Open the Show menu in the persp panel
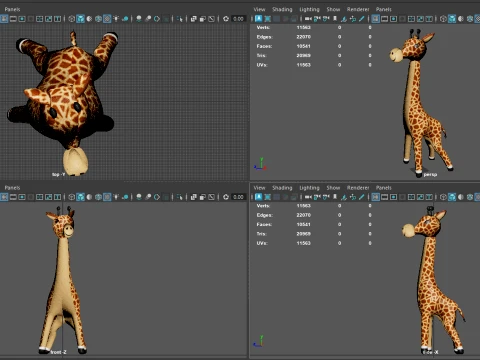Image resolution: width=480 pixels, height=360 pixels. 333,9
